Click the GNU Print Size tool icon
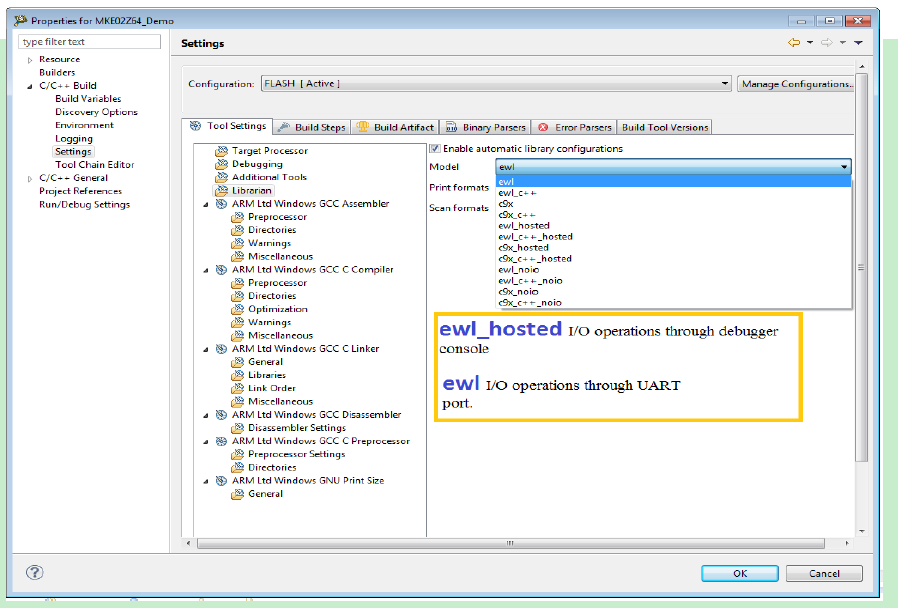 221,480
